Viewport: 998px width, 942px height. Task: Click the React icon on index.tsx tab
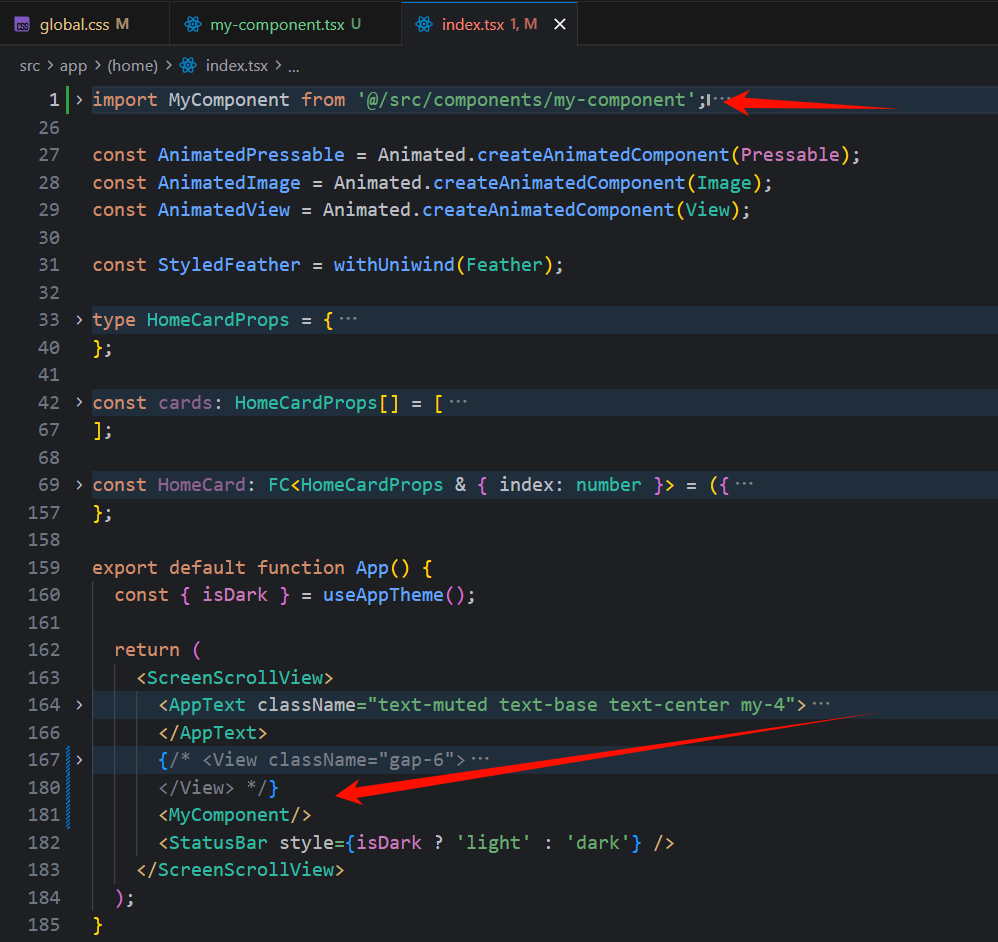click(423, 24)
